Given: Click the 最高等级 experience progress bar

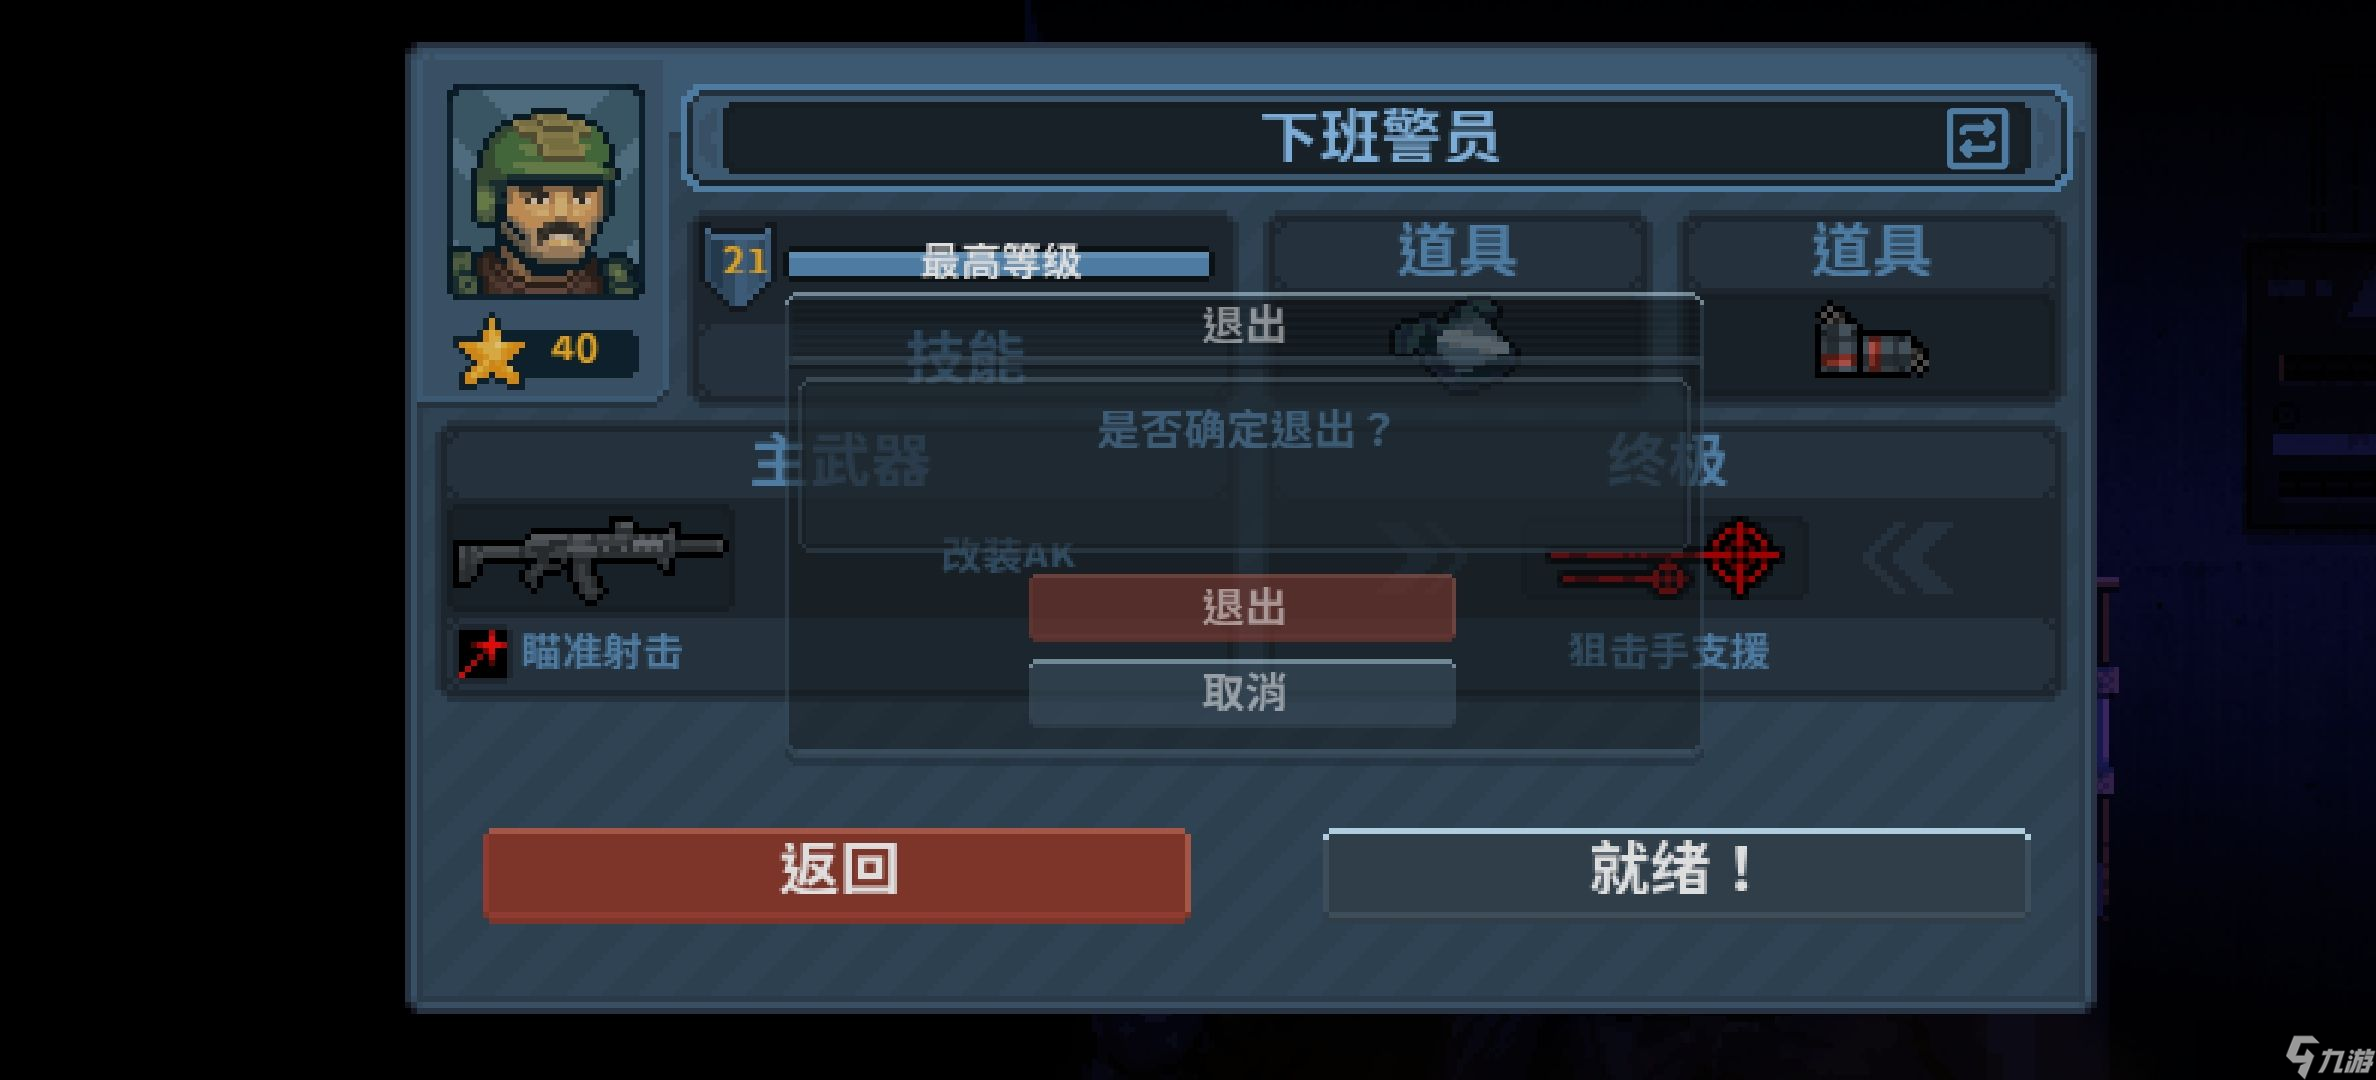Looking at the screenshot, I should 999,263.
